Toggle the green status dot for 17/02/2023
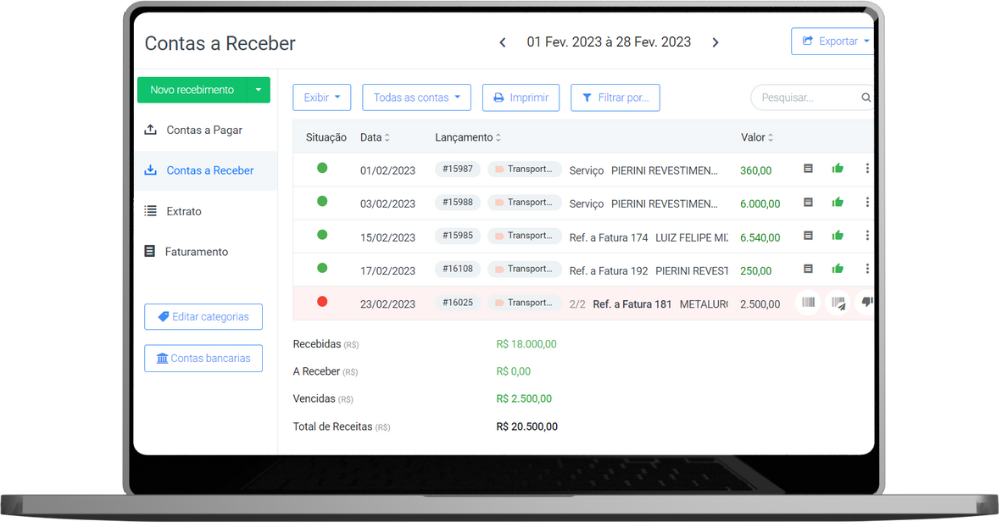The width and height of the screenshot is (1000, 525). (322, 268)
